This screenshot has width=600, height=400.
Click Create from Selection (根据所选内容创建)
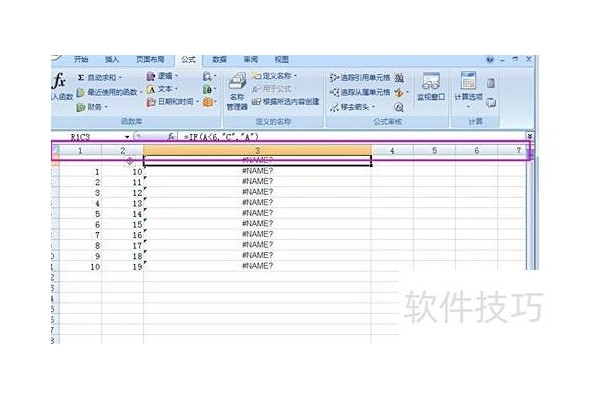pos(285,102)
